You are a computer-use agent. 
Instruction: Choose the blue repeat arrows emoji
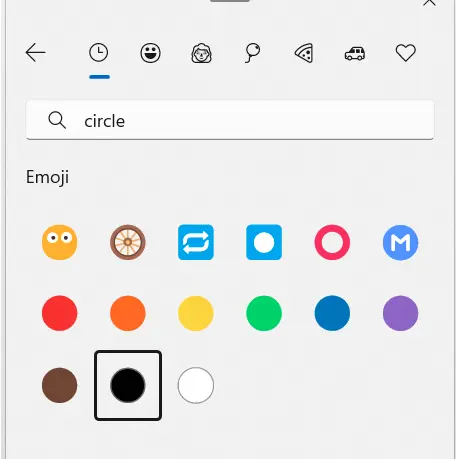(196, 242)
